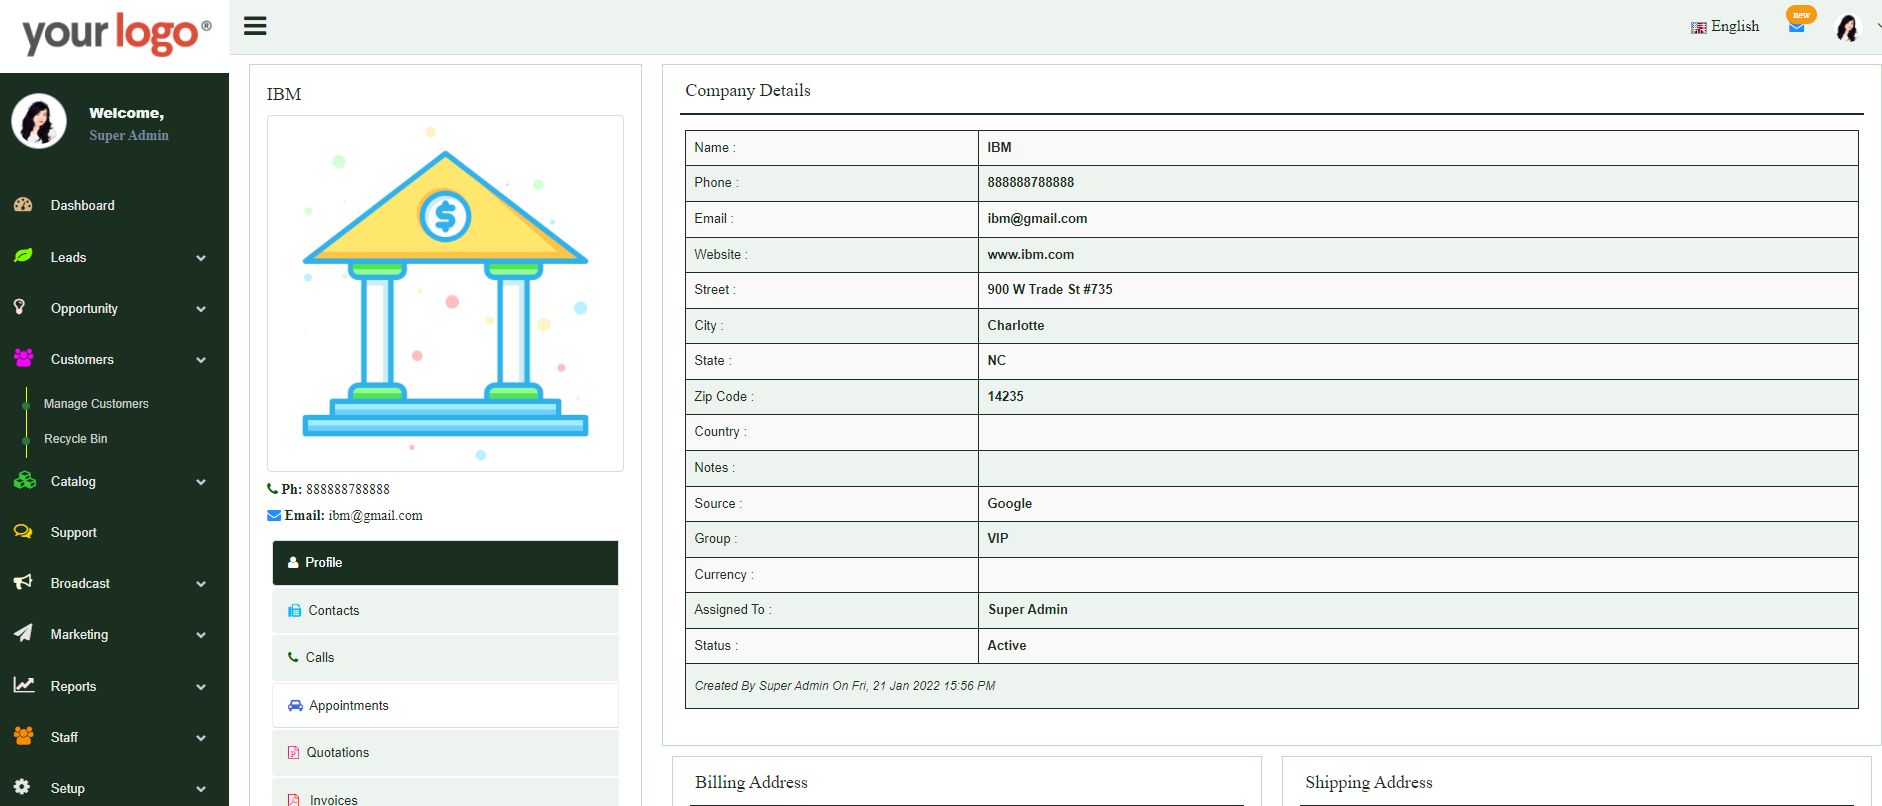The width and height of the screenshot is (1882, 806).
Task: Click the ibm@gmail.com email table value
Action: click(x=1037, y=219)
